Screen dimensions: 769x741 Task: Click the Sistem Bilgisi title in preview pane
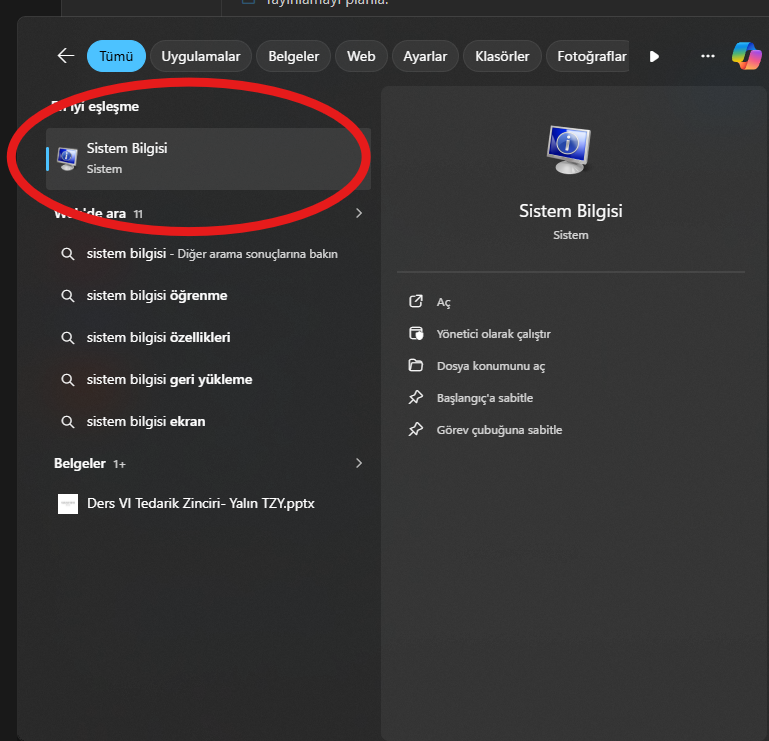pyautogui.click(x=571, y=211)
